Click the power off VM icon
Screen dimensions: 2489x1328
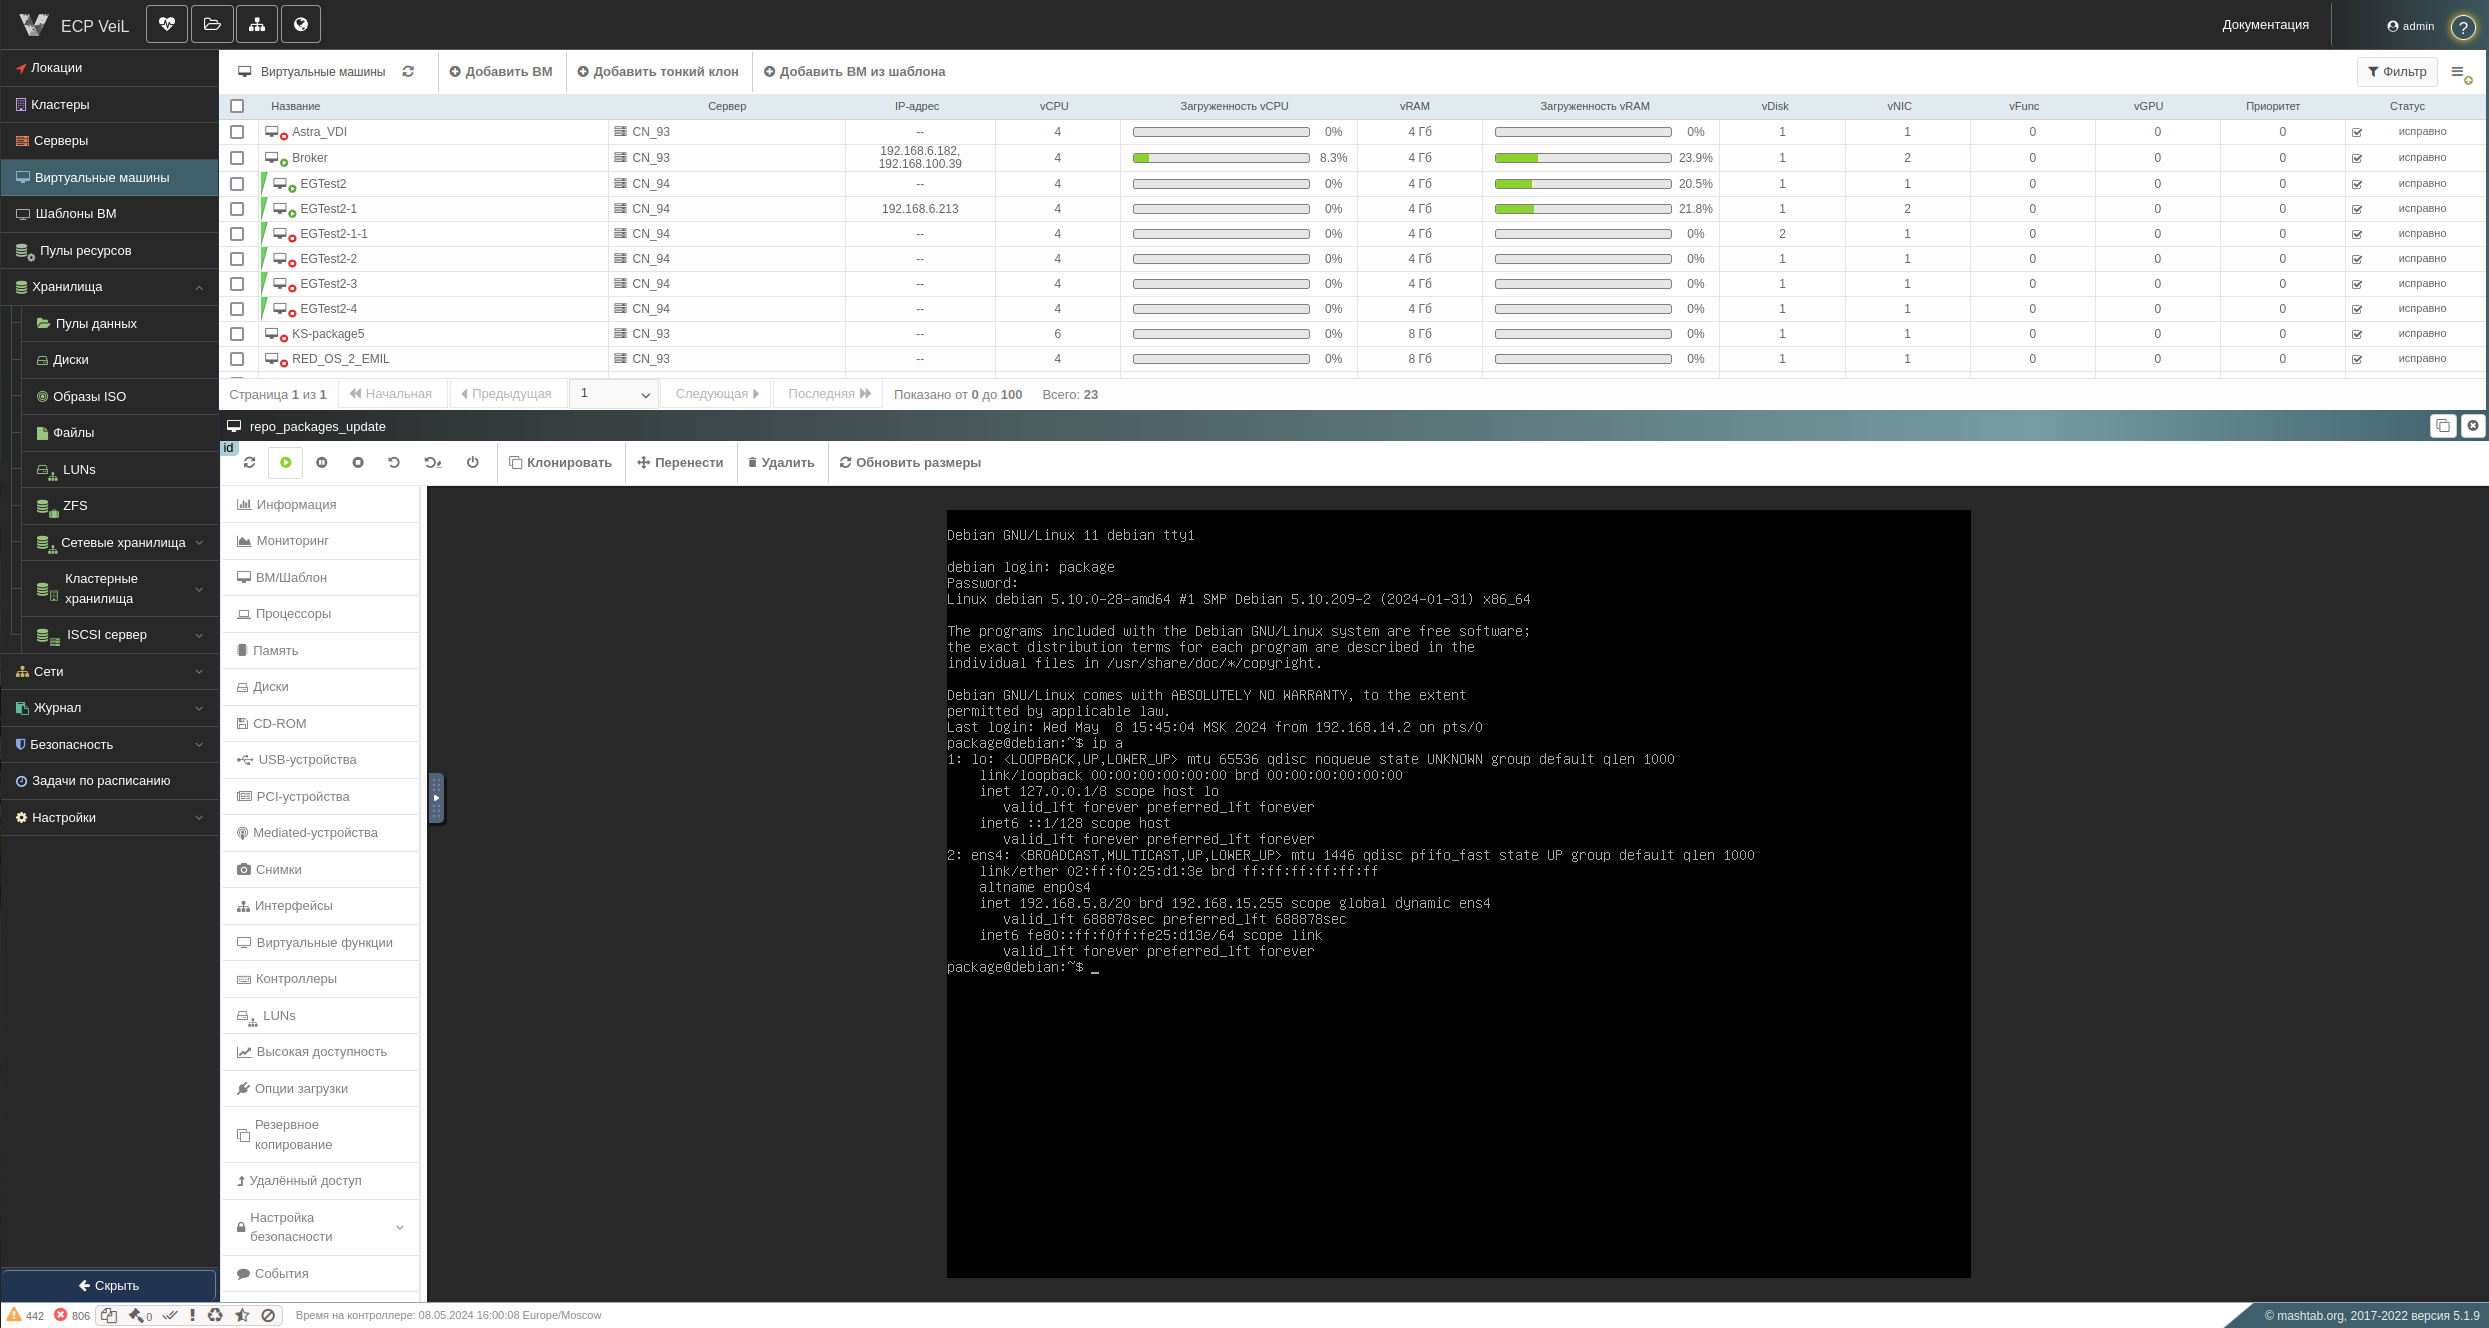[473, 463]
